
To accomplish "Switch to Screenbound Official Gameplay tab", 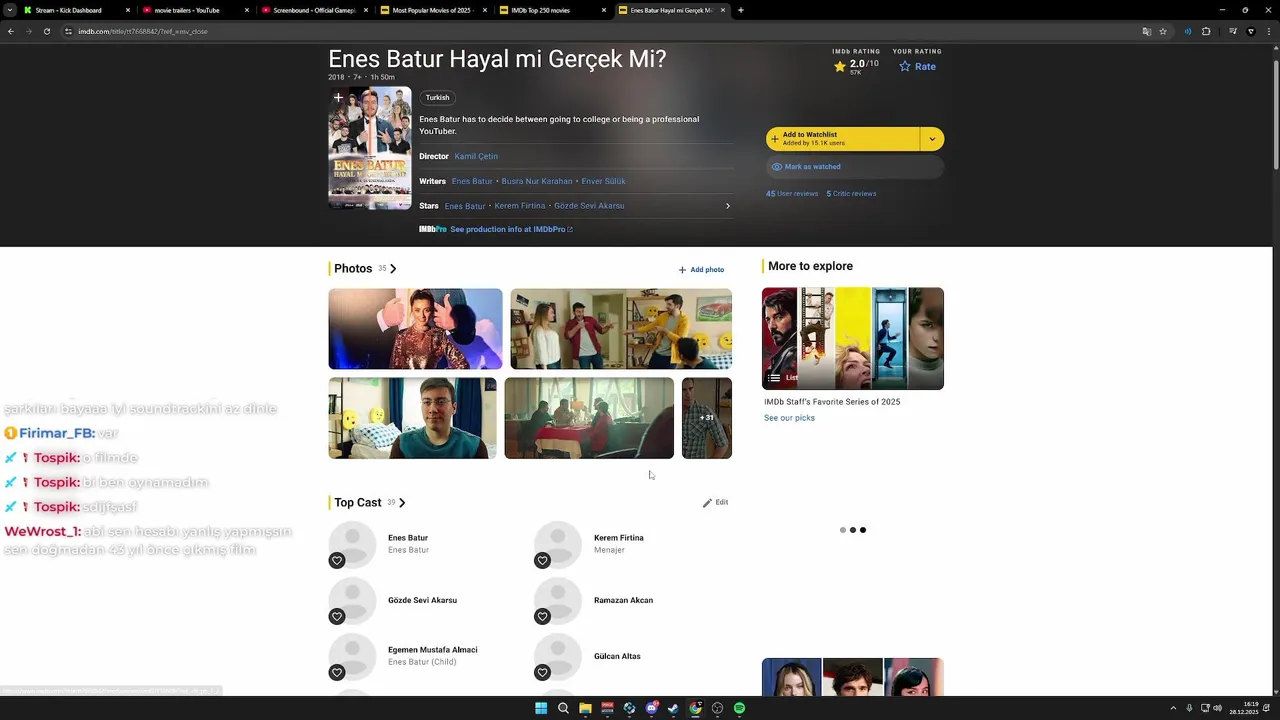I will click(x=315, y=10).
